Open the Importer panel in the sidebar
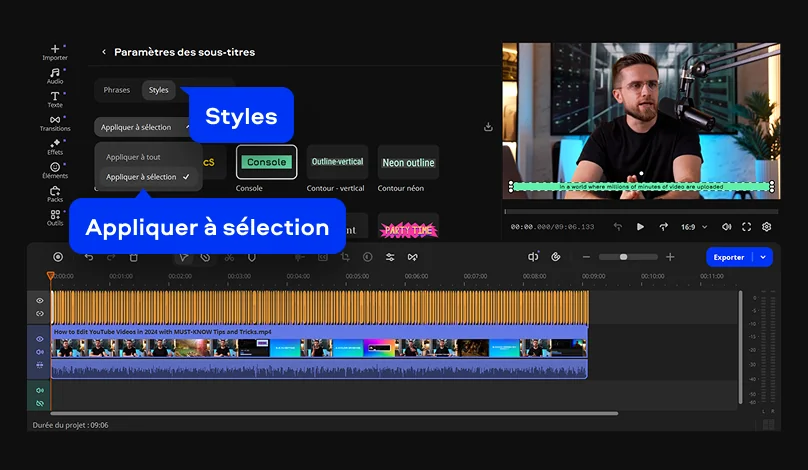The height and width of the screenshot is (470, 808). 55,51
